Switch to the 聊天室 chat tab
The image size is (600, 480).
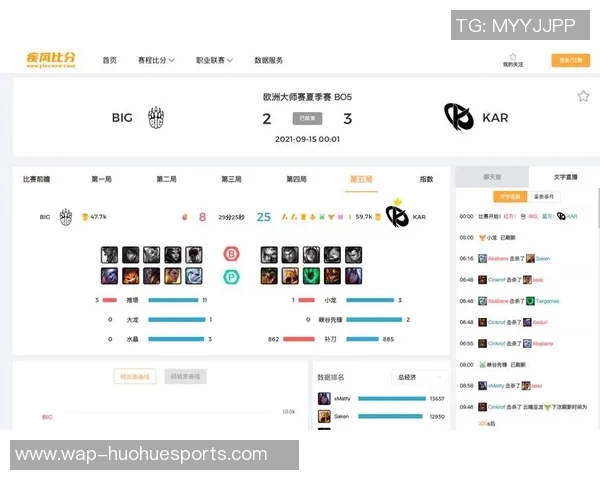point(492,177)
